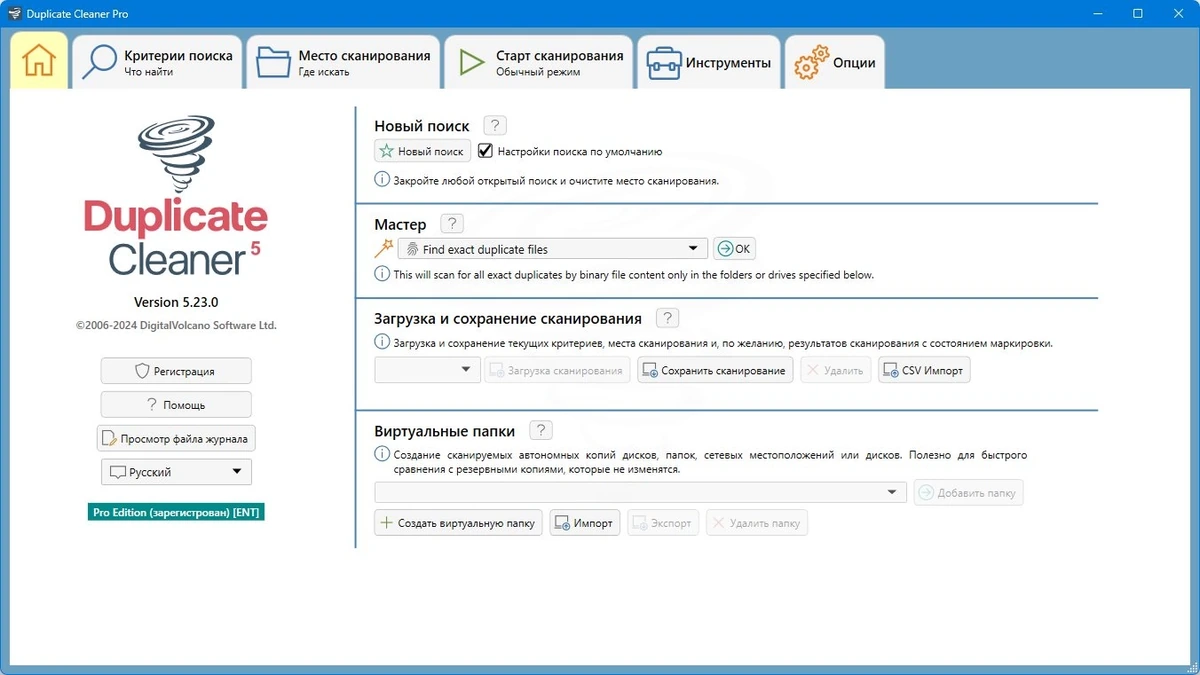Switch to Старт сканирования tab
This screenshot has width=1200, height=675.
coord(540,63)
